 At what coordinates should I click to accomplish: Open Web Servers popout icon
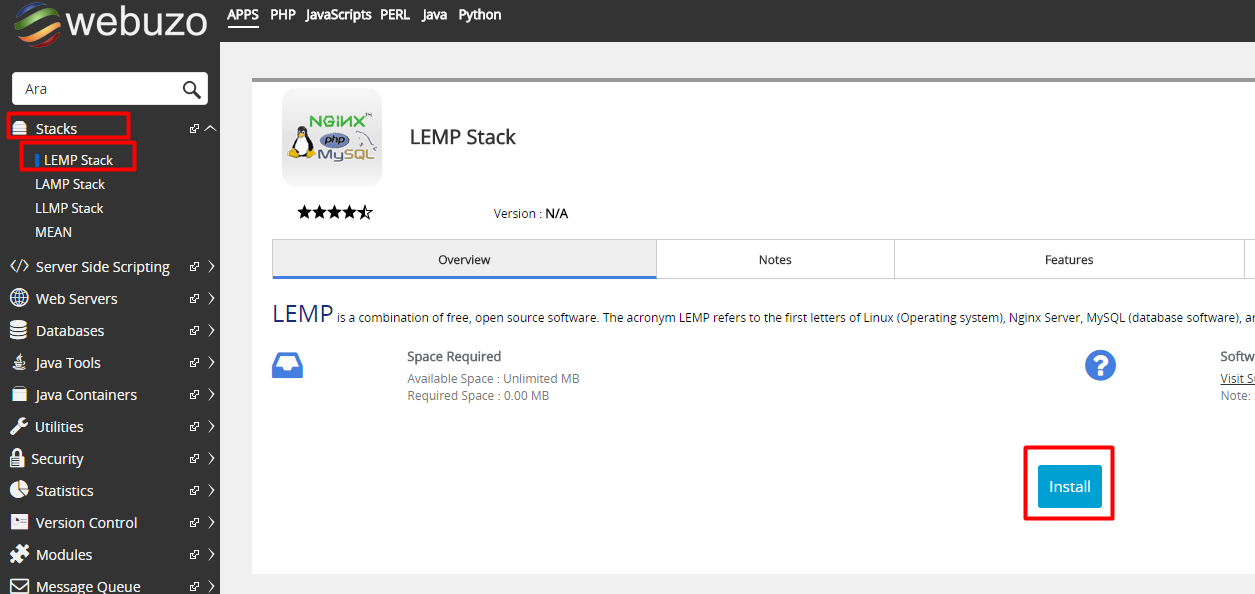[195, 299]
